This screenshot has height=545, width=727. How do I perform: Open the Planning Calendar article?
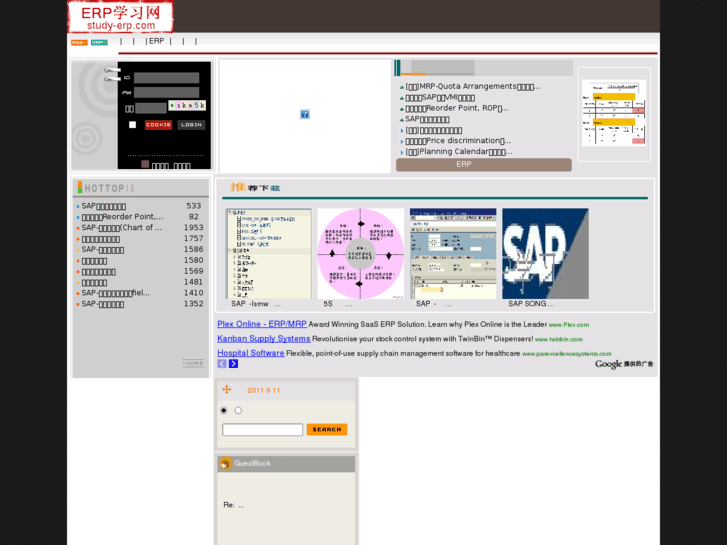pyautogui.click(x=459, y=152)
